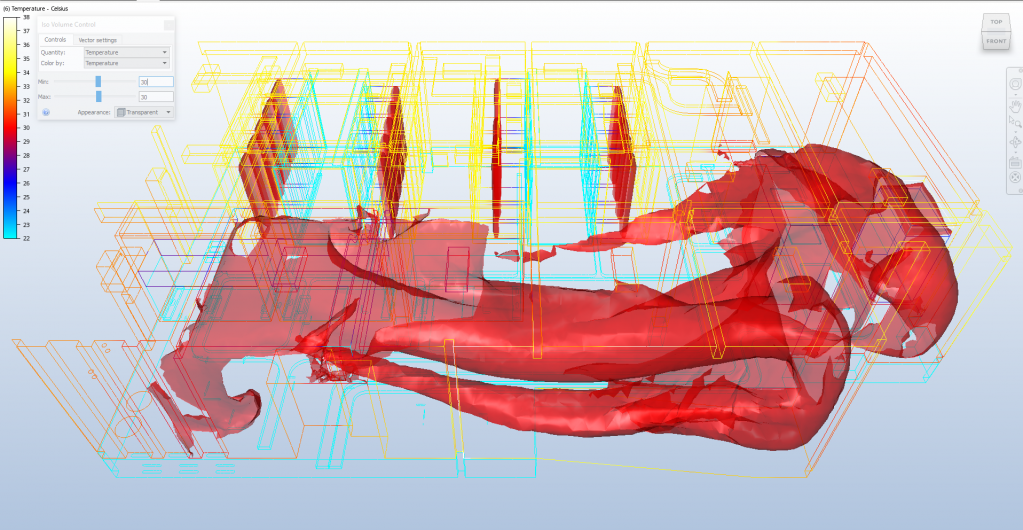Click the Max slider handle

[99, 97]
